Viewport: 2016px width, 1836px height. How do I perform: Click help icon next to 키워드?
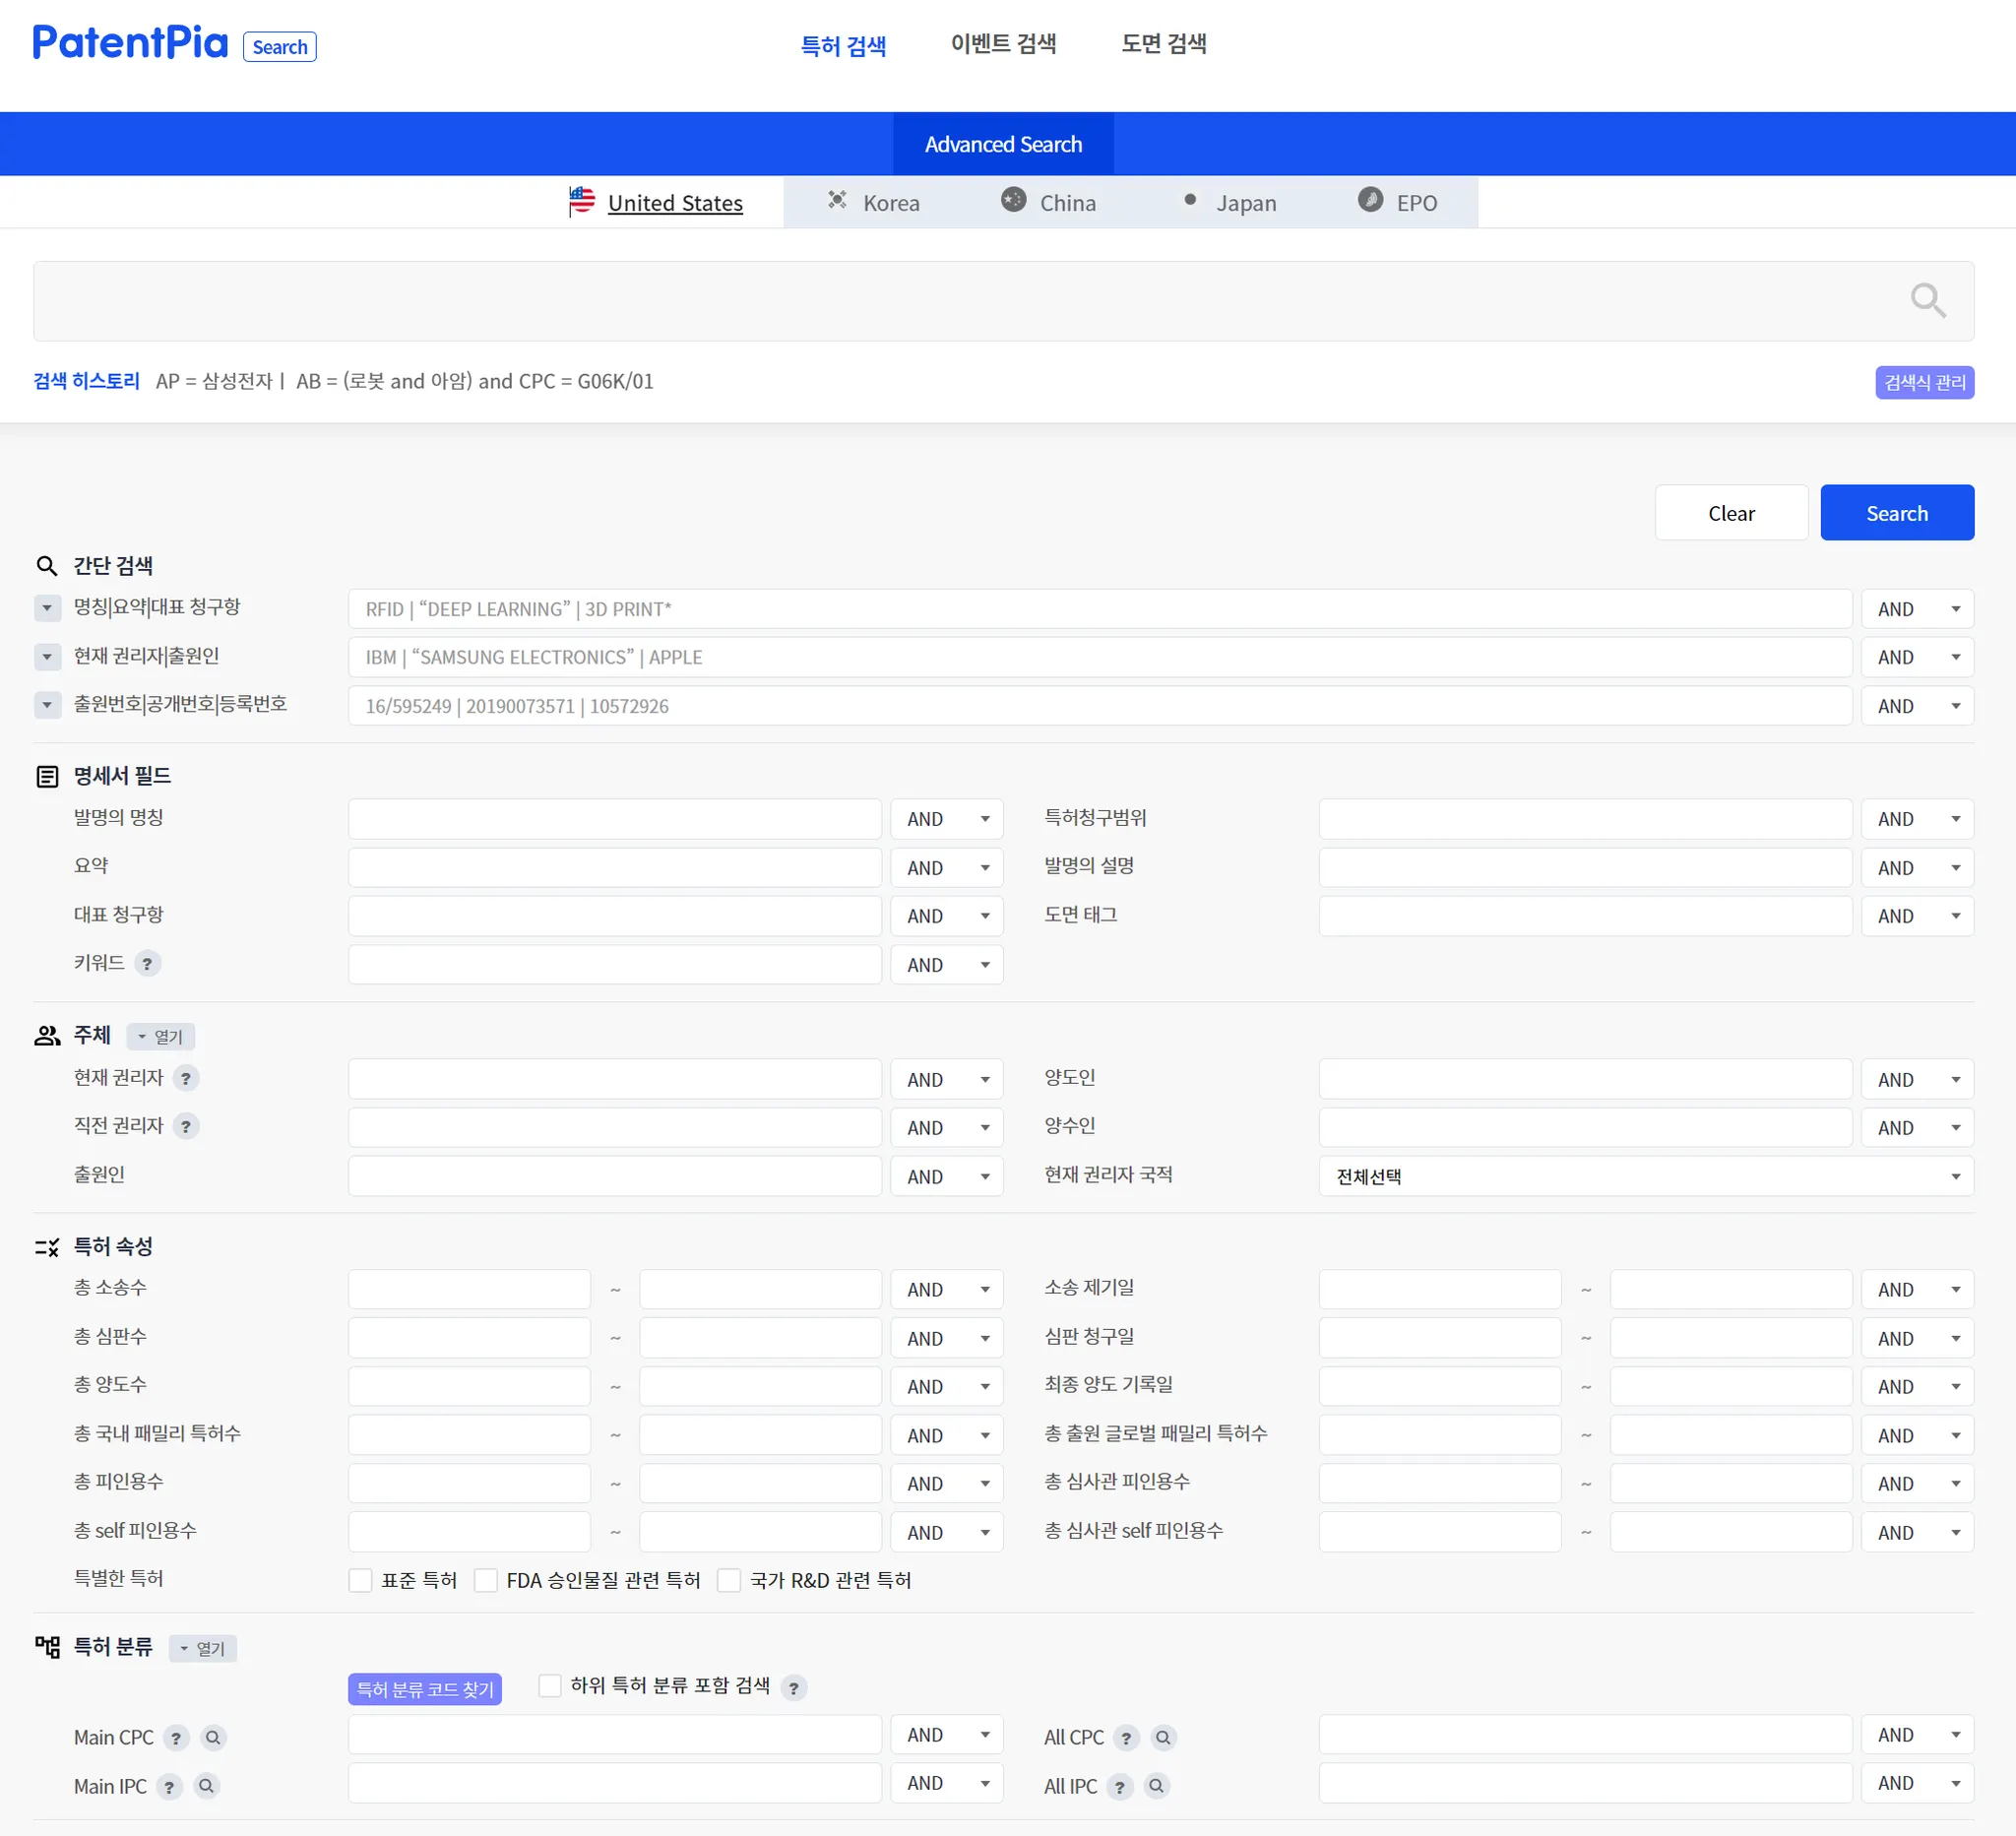coord(147,964)
